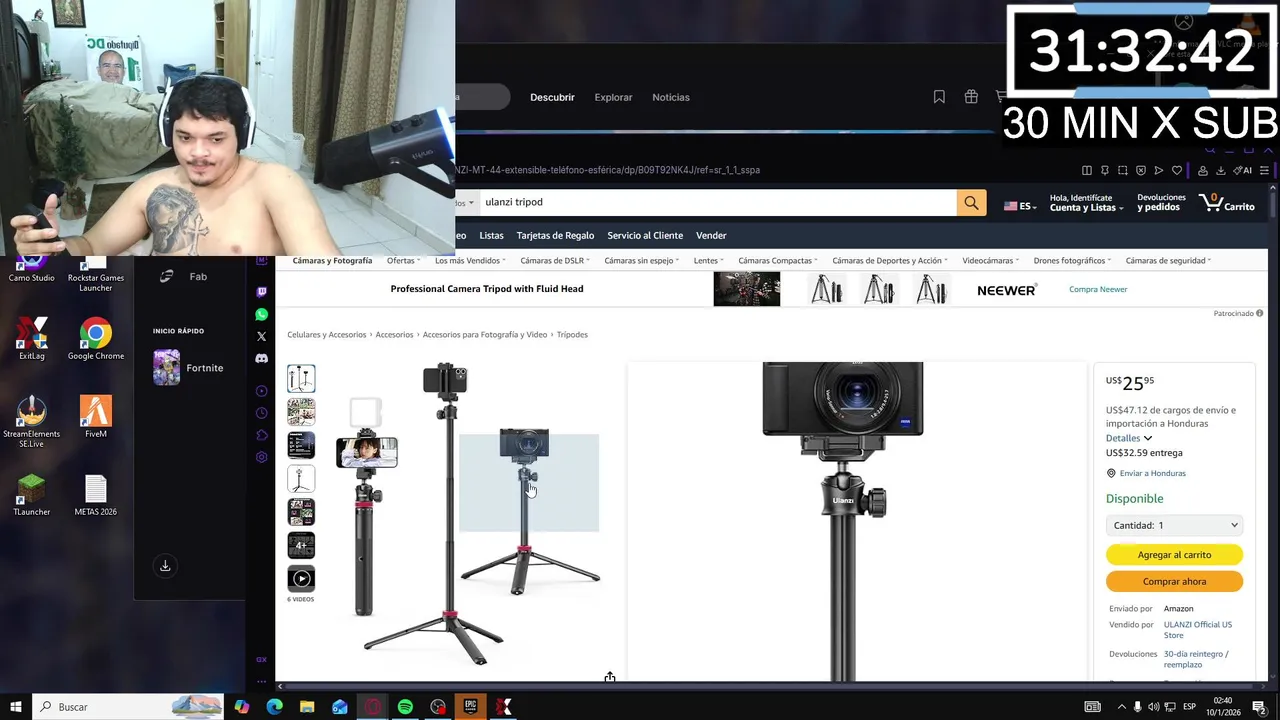Click the Compra Neewer sponsored link
Screen dimensions: 1280x720
tap(1098, 289)
